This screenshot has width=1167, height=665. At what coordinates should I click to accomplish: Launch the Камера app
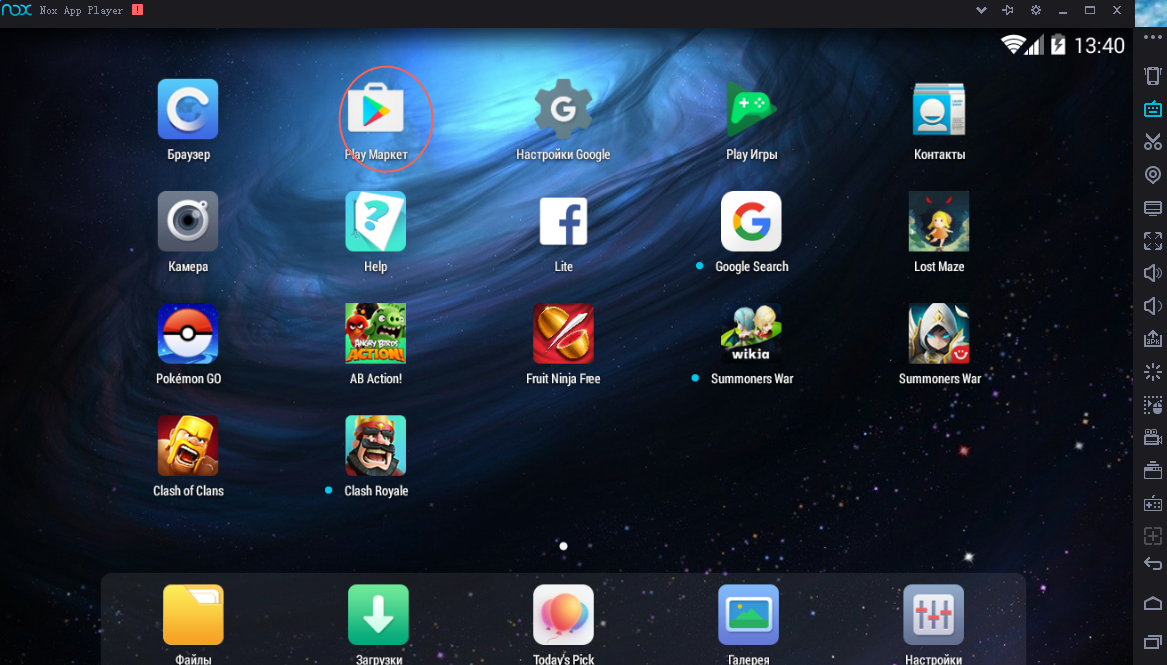click(x=188, y=221)
